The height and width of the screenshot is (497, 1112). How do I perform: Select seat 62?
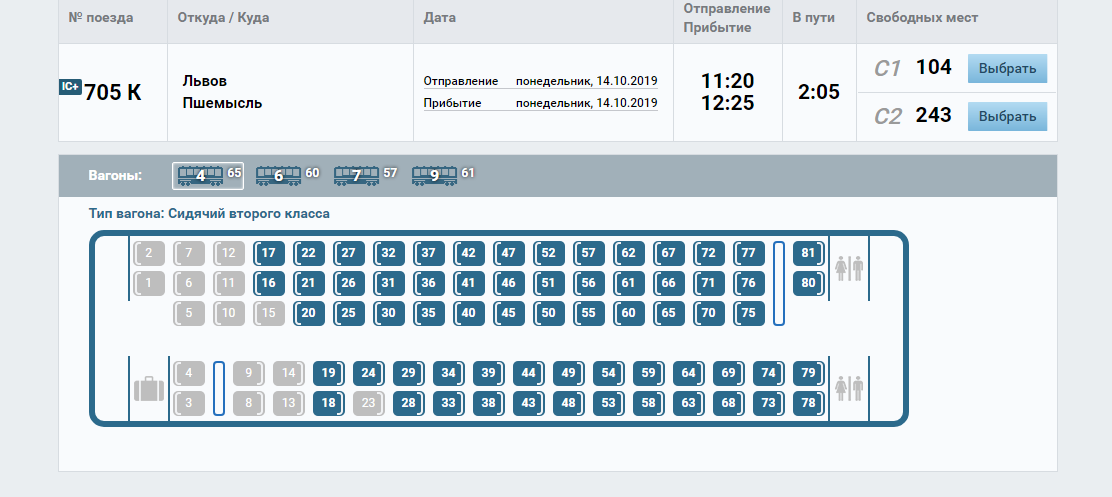click(x=628, y=253)
